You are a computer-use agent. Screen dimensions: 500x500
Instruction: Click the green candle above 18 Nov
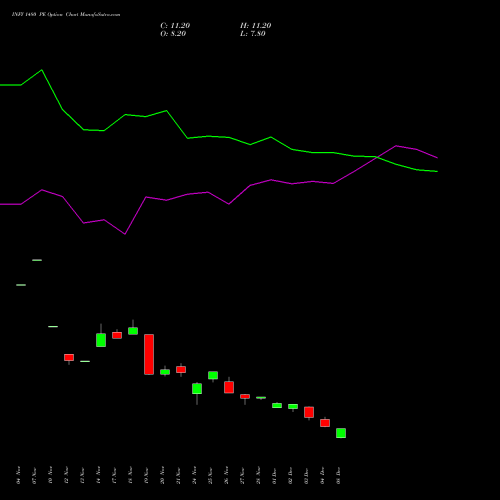(133, 331)
